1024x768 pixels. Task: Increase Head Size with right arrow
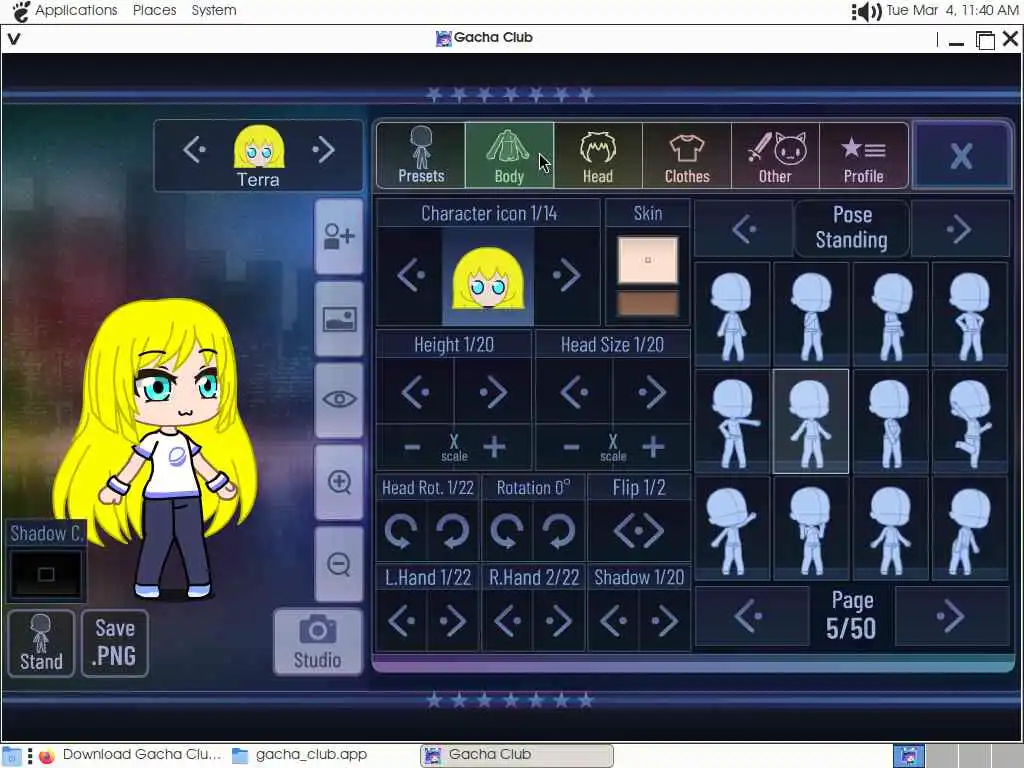point(652,392)
